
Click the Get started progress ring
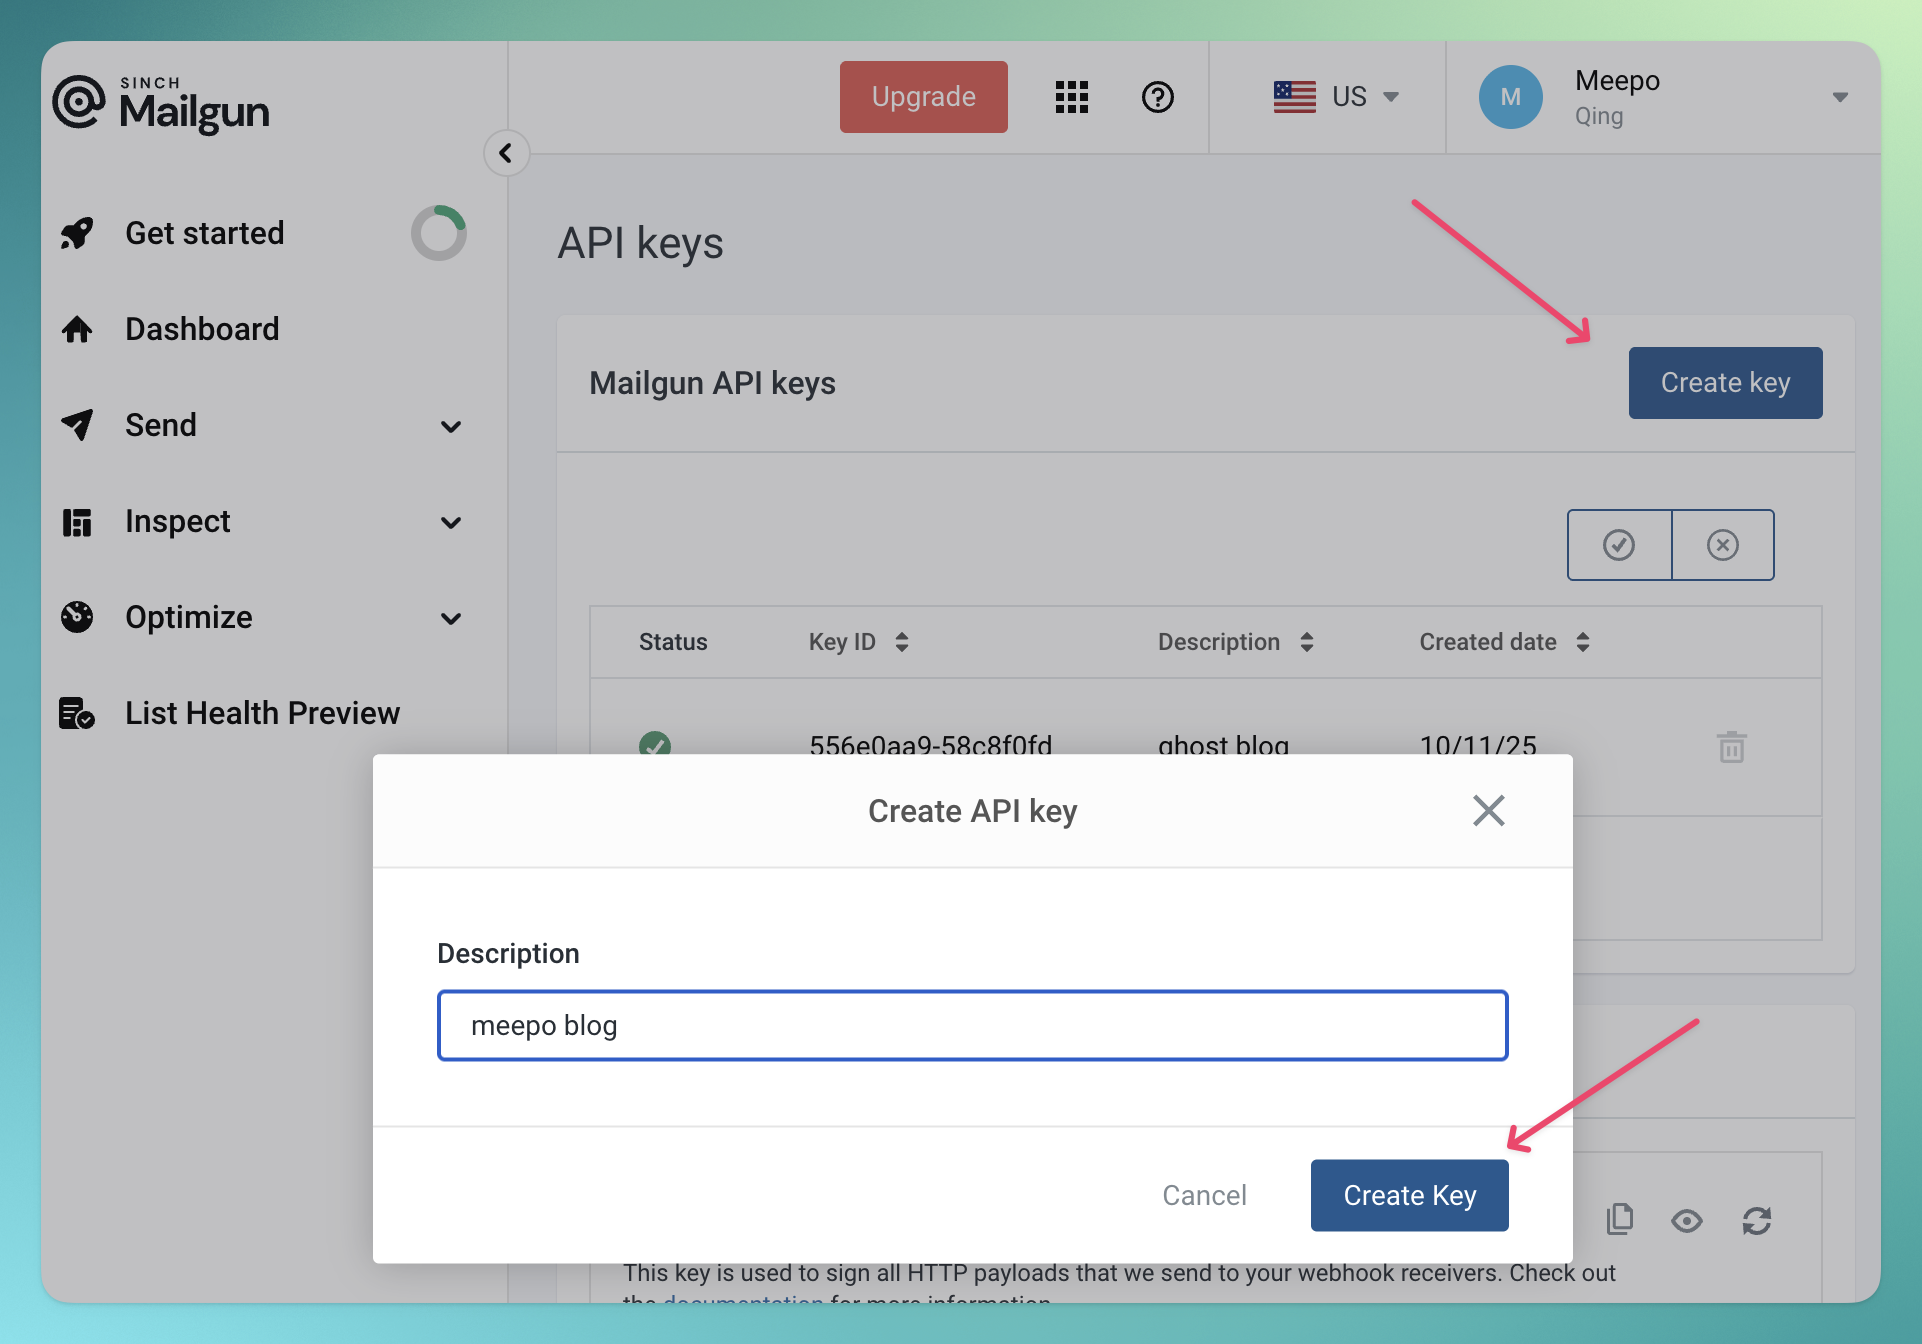(438, 233)
